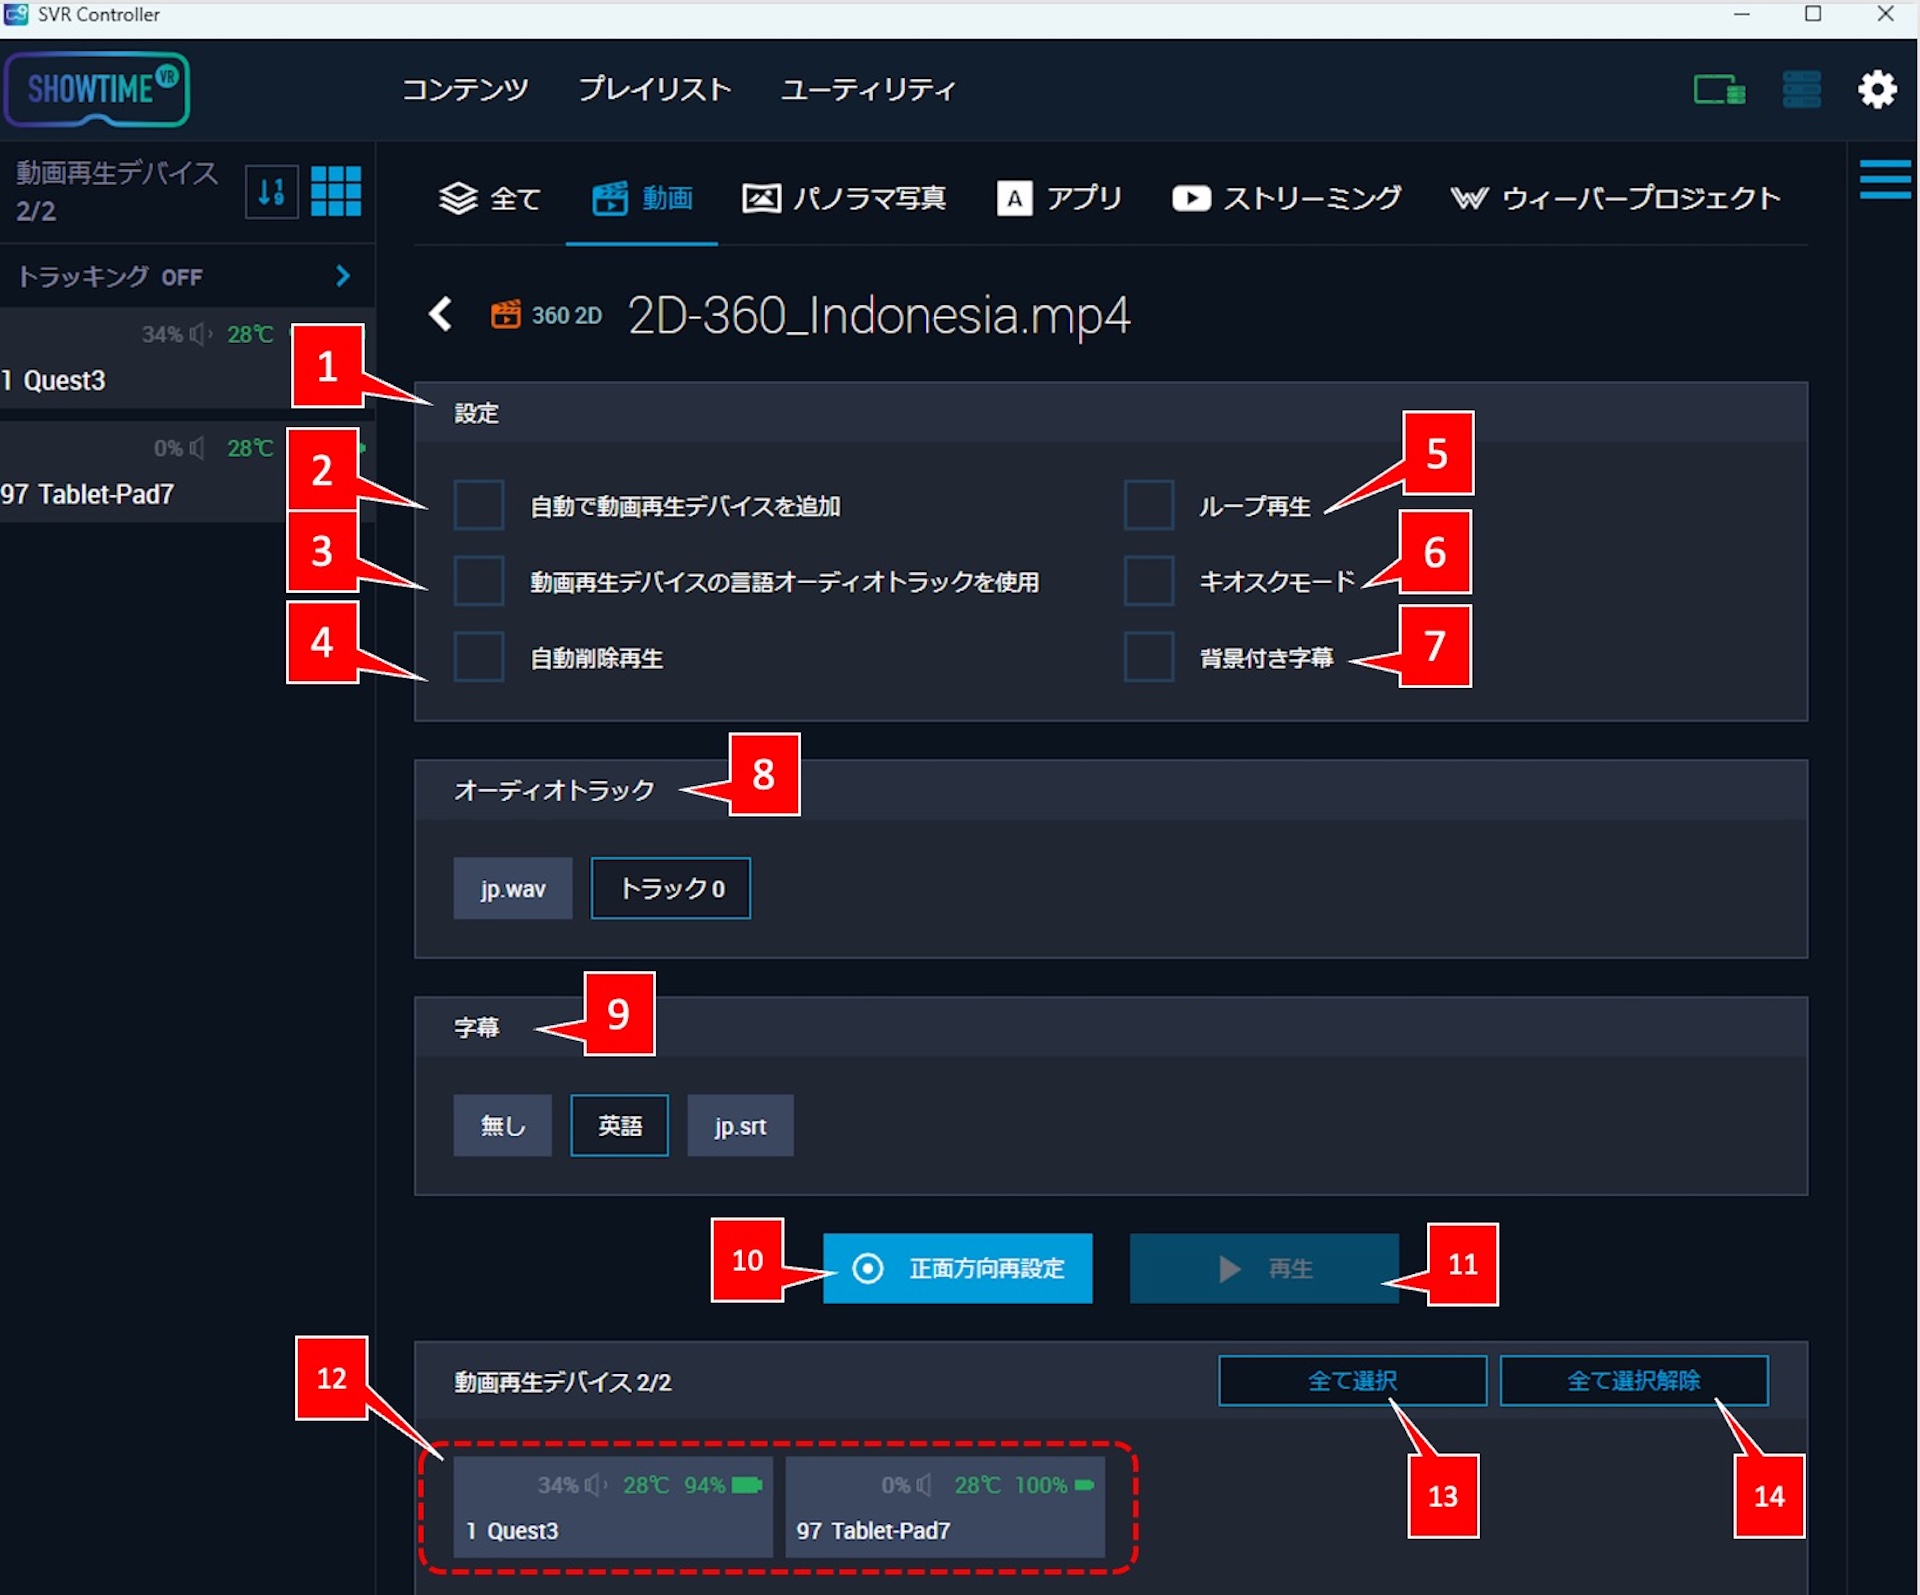The width and height of the screenshot is (1920, 1595).
Task: Open the プレイリスト menu
Action: (x=655, y=90)
